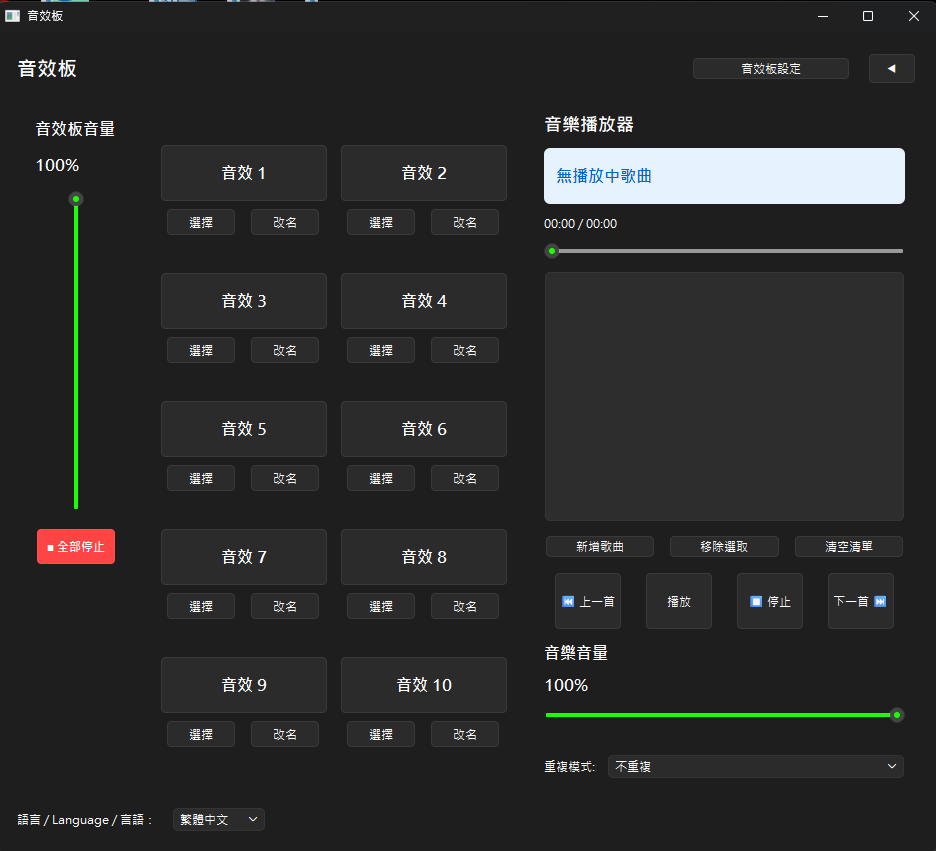Skip to next track 下一首

pos(861,601)
